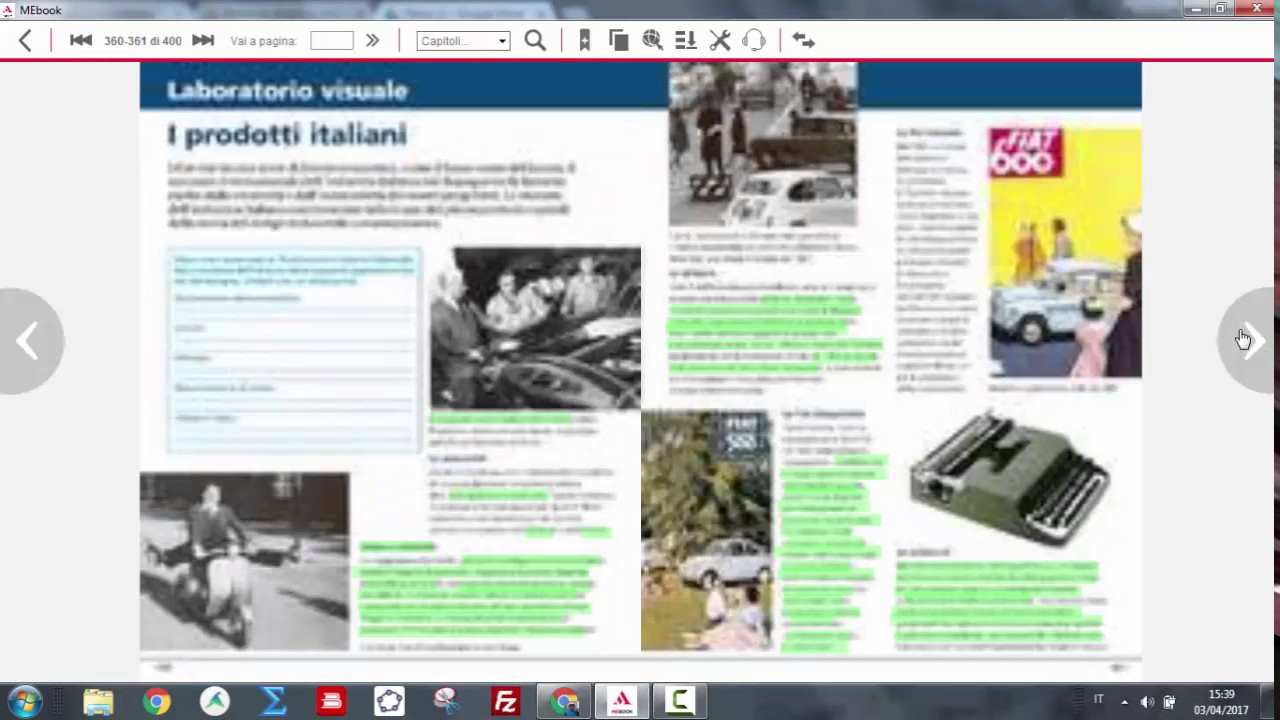The width and height of the screenshot is (1280, 720).
Task: Click the 'Laboratorio visuale' header title
Action: tap(287, 91)
